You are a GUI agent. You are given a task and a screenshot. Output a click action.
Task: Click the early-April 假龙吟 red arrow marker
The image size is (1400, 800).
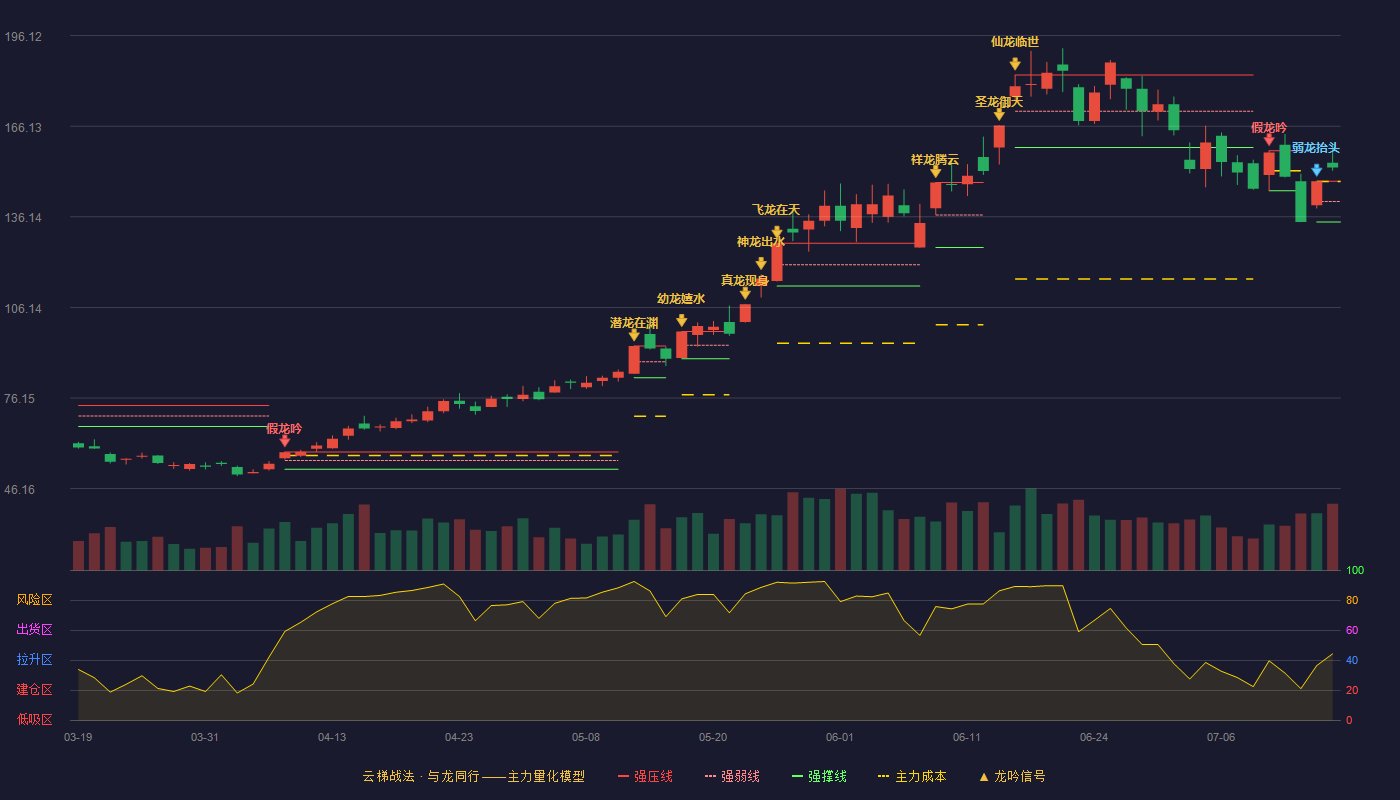(x=285, y=441)
